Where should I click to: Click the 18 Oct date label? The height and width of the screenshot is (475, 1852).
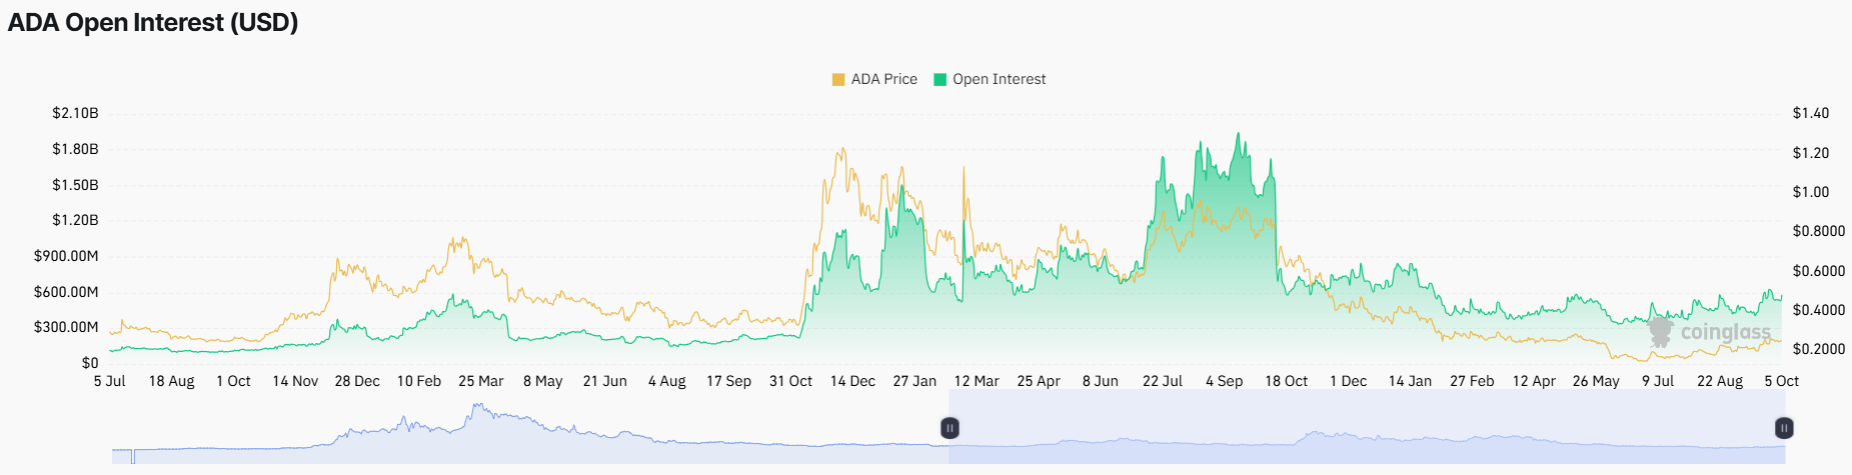click(1287, 381)
